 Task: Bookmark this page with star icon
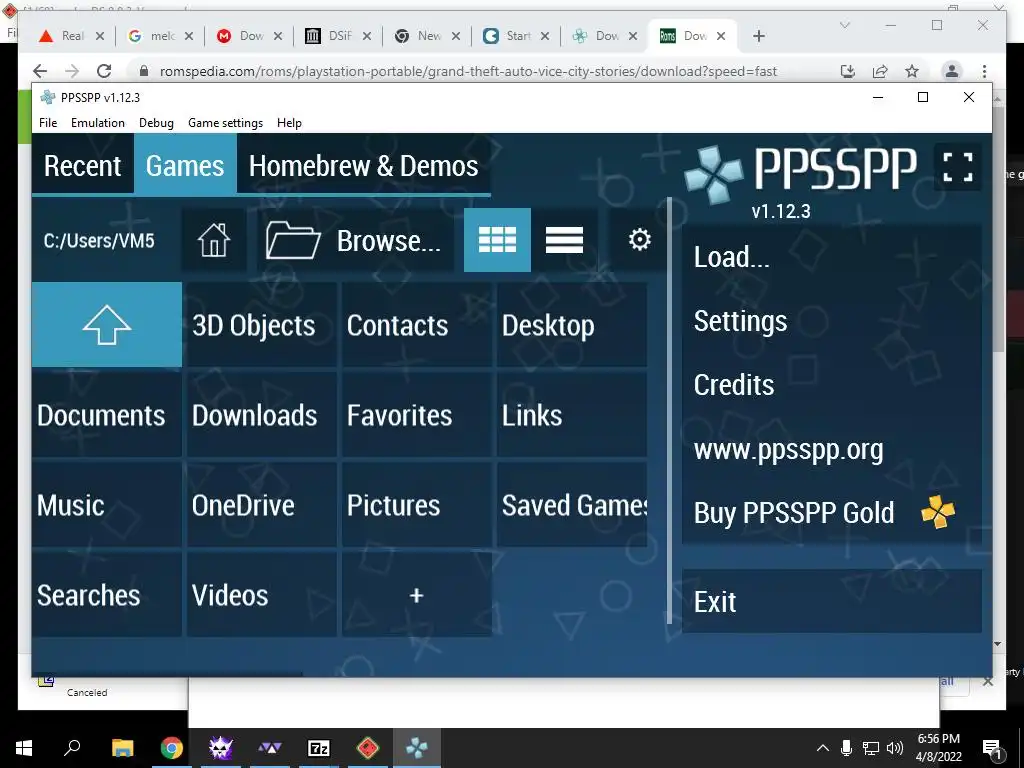tap(912, 71)
